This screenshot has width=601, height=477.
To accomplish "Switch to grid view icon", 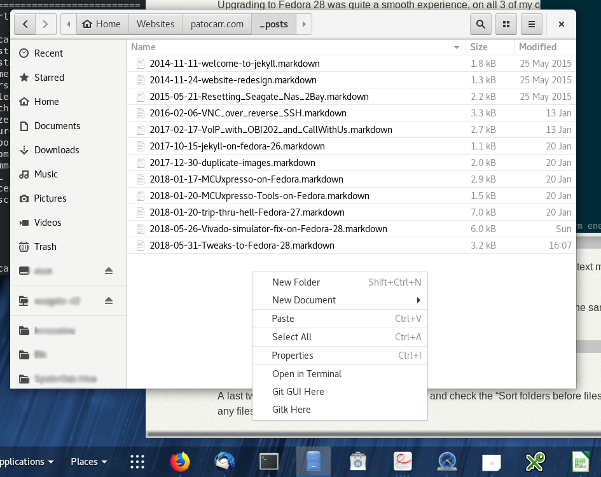I will [506, 24].
